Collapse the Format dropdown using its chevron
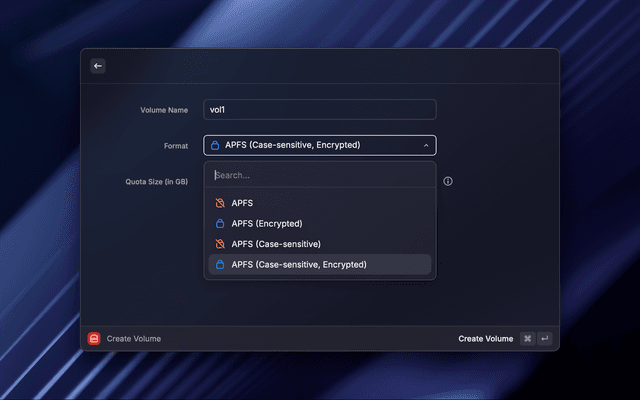The image size is (640, 400). [426, 145]
